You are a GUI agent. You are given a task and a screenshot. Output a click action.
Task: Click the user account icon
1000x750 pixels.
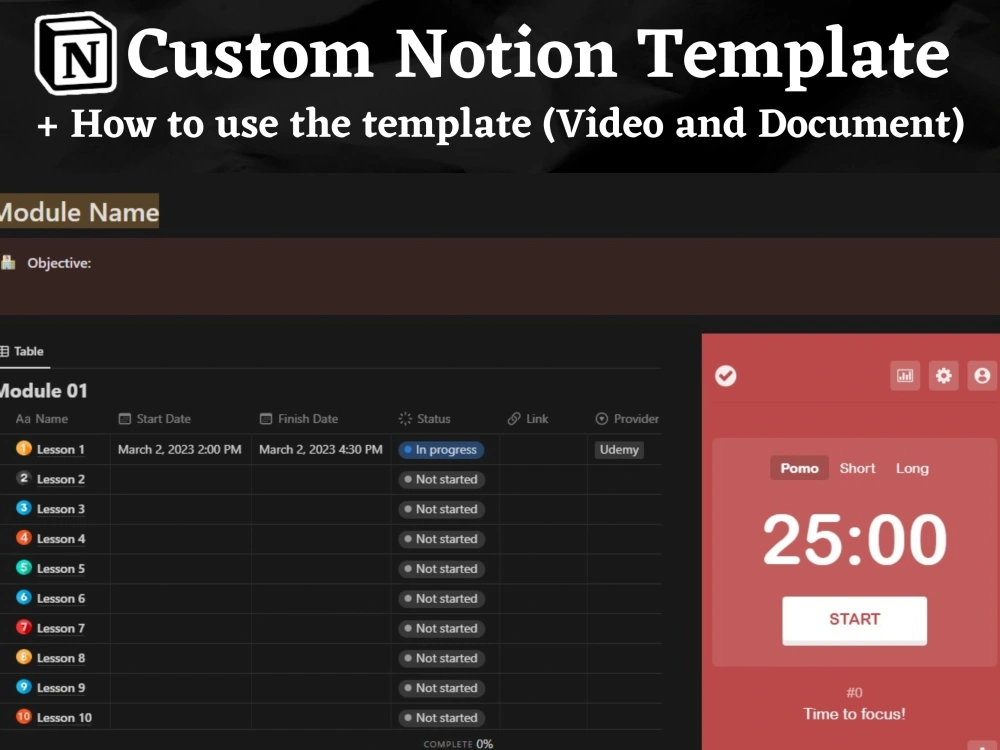click(981, 375)
